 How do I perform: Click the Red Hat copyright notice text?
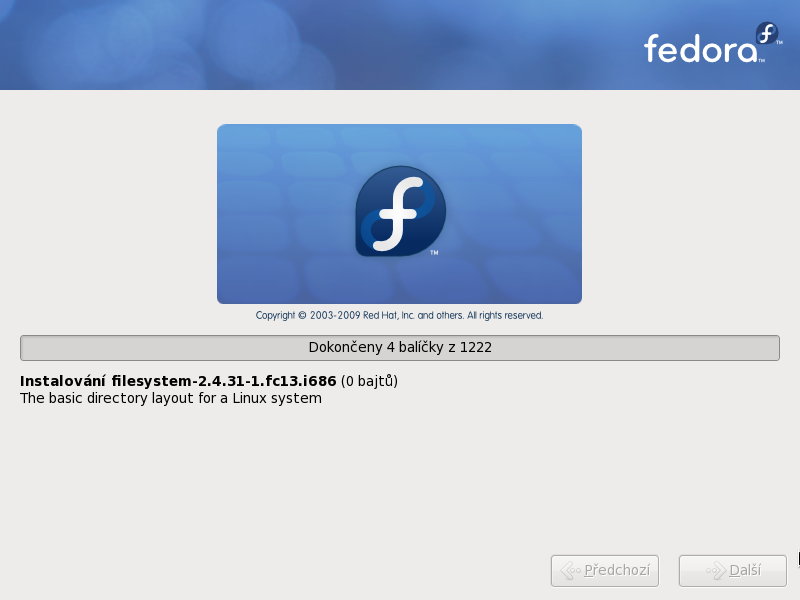(399, 315)
